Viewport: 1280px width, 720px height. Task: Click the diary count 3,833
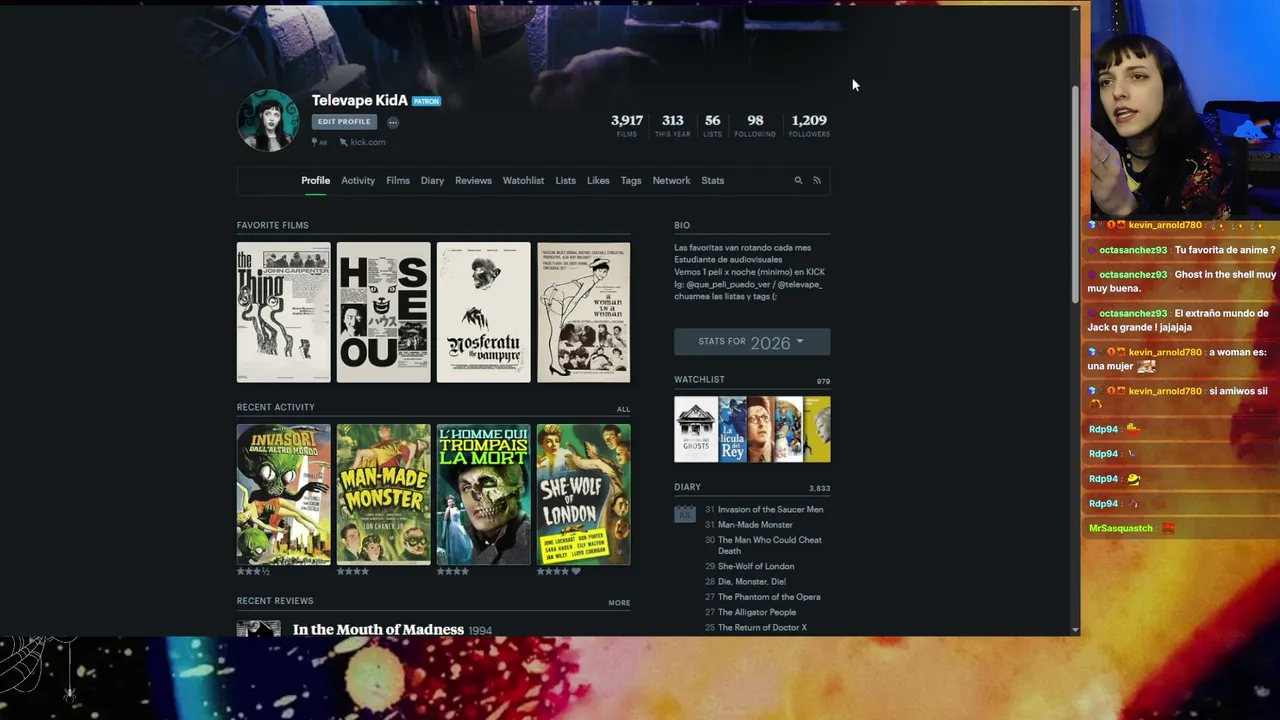pyautogui.click(x=819, y=489)
